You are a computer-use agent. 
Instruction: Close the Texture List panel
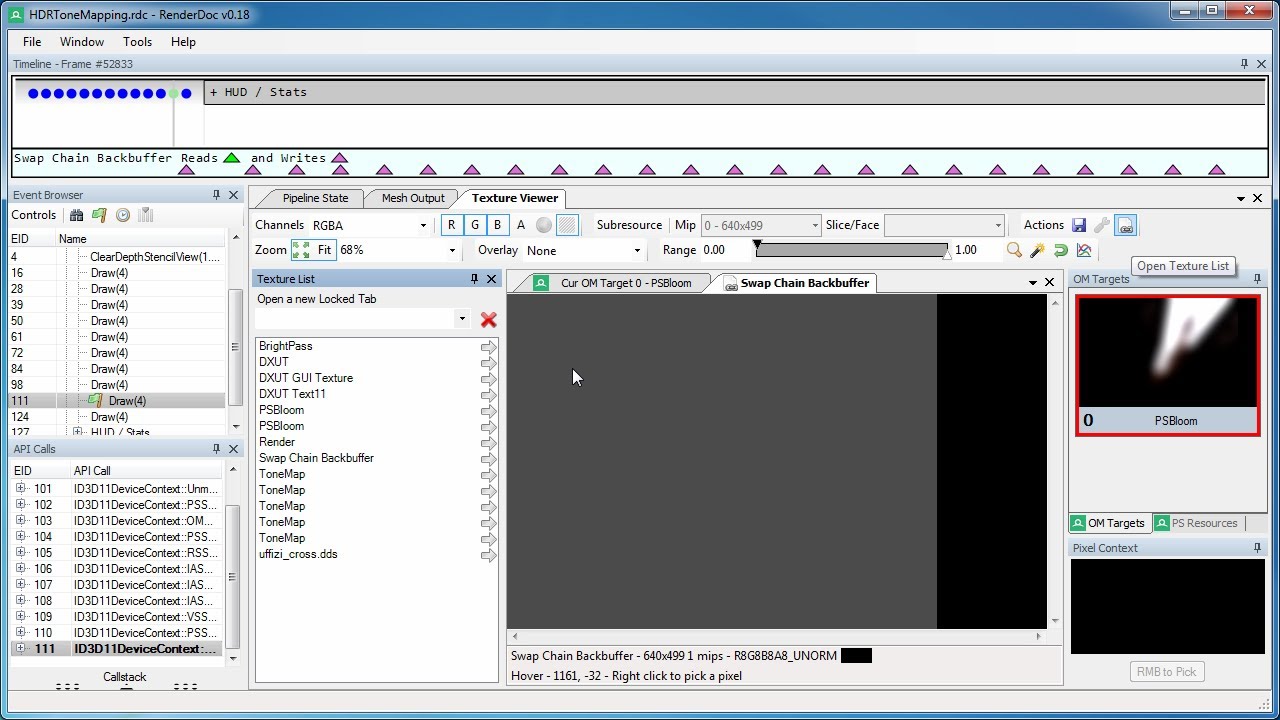tap(491, 279)
